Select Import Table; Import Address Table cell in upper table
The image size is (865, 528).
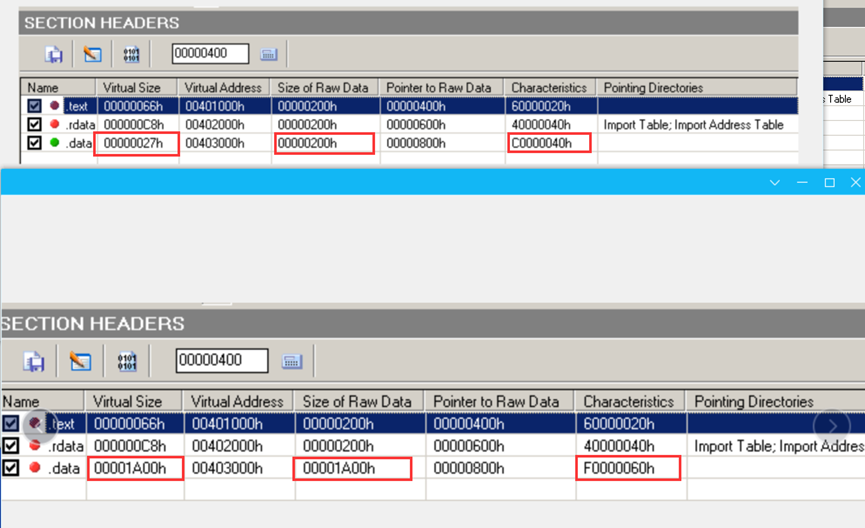point(693,125)
